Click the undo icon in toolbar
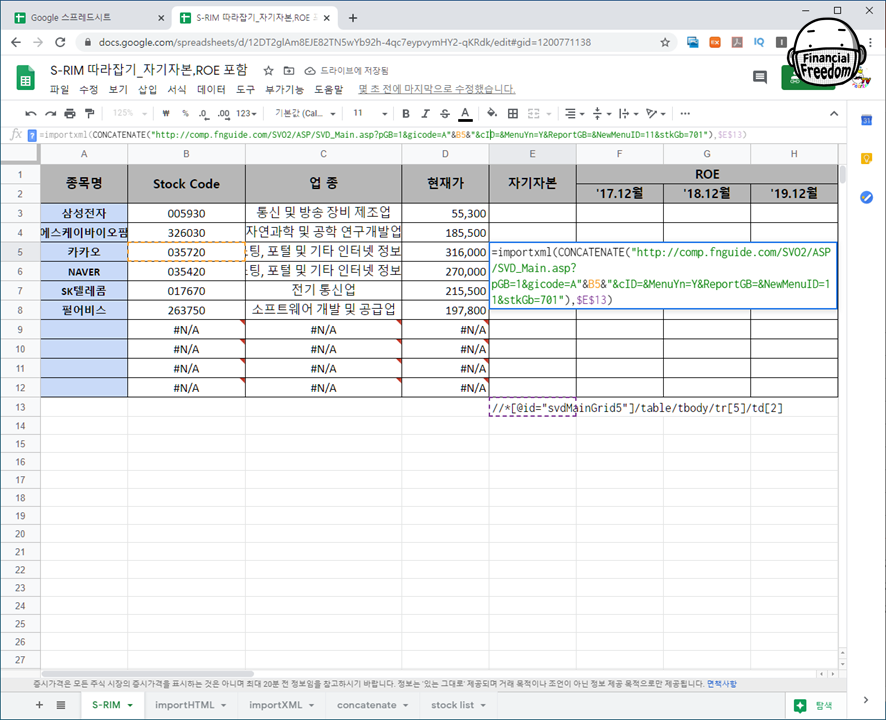The image size is (886, 720). [31, 114]
